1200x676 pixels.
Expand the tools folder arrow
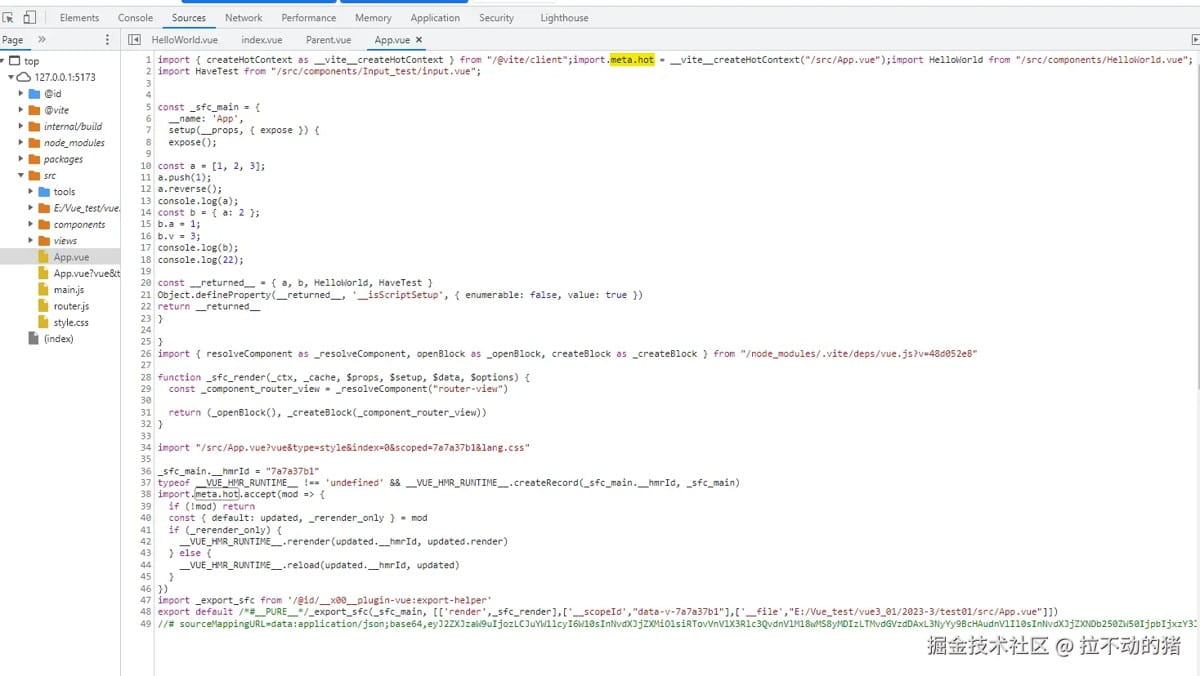coord(31,192)
